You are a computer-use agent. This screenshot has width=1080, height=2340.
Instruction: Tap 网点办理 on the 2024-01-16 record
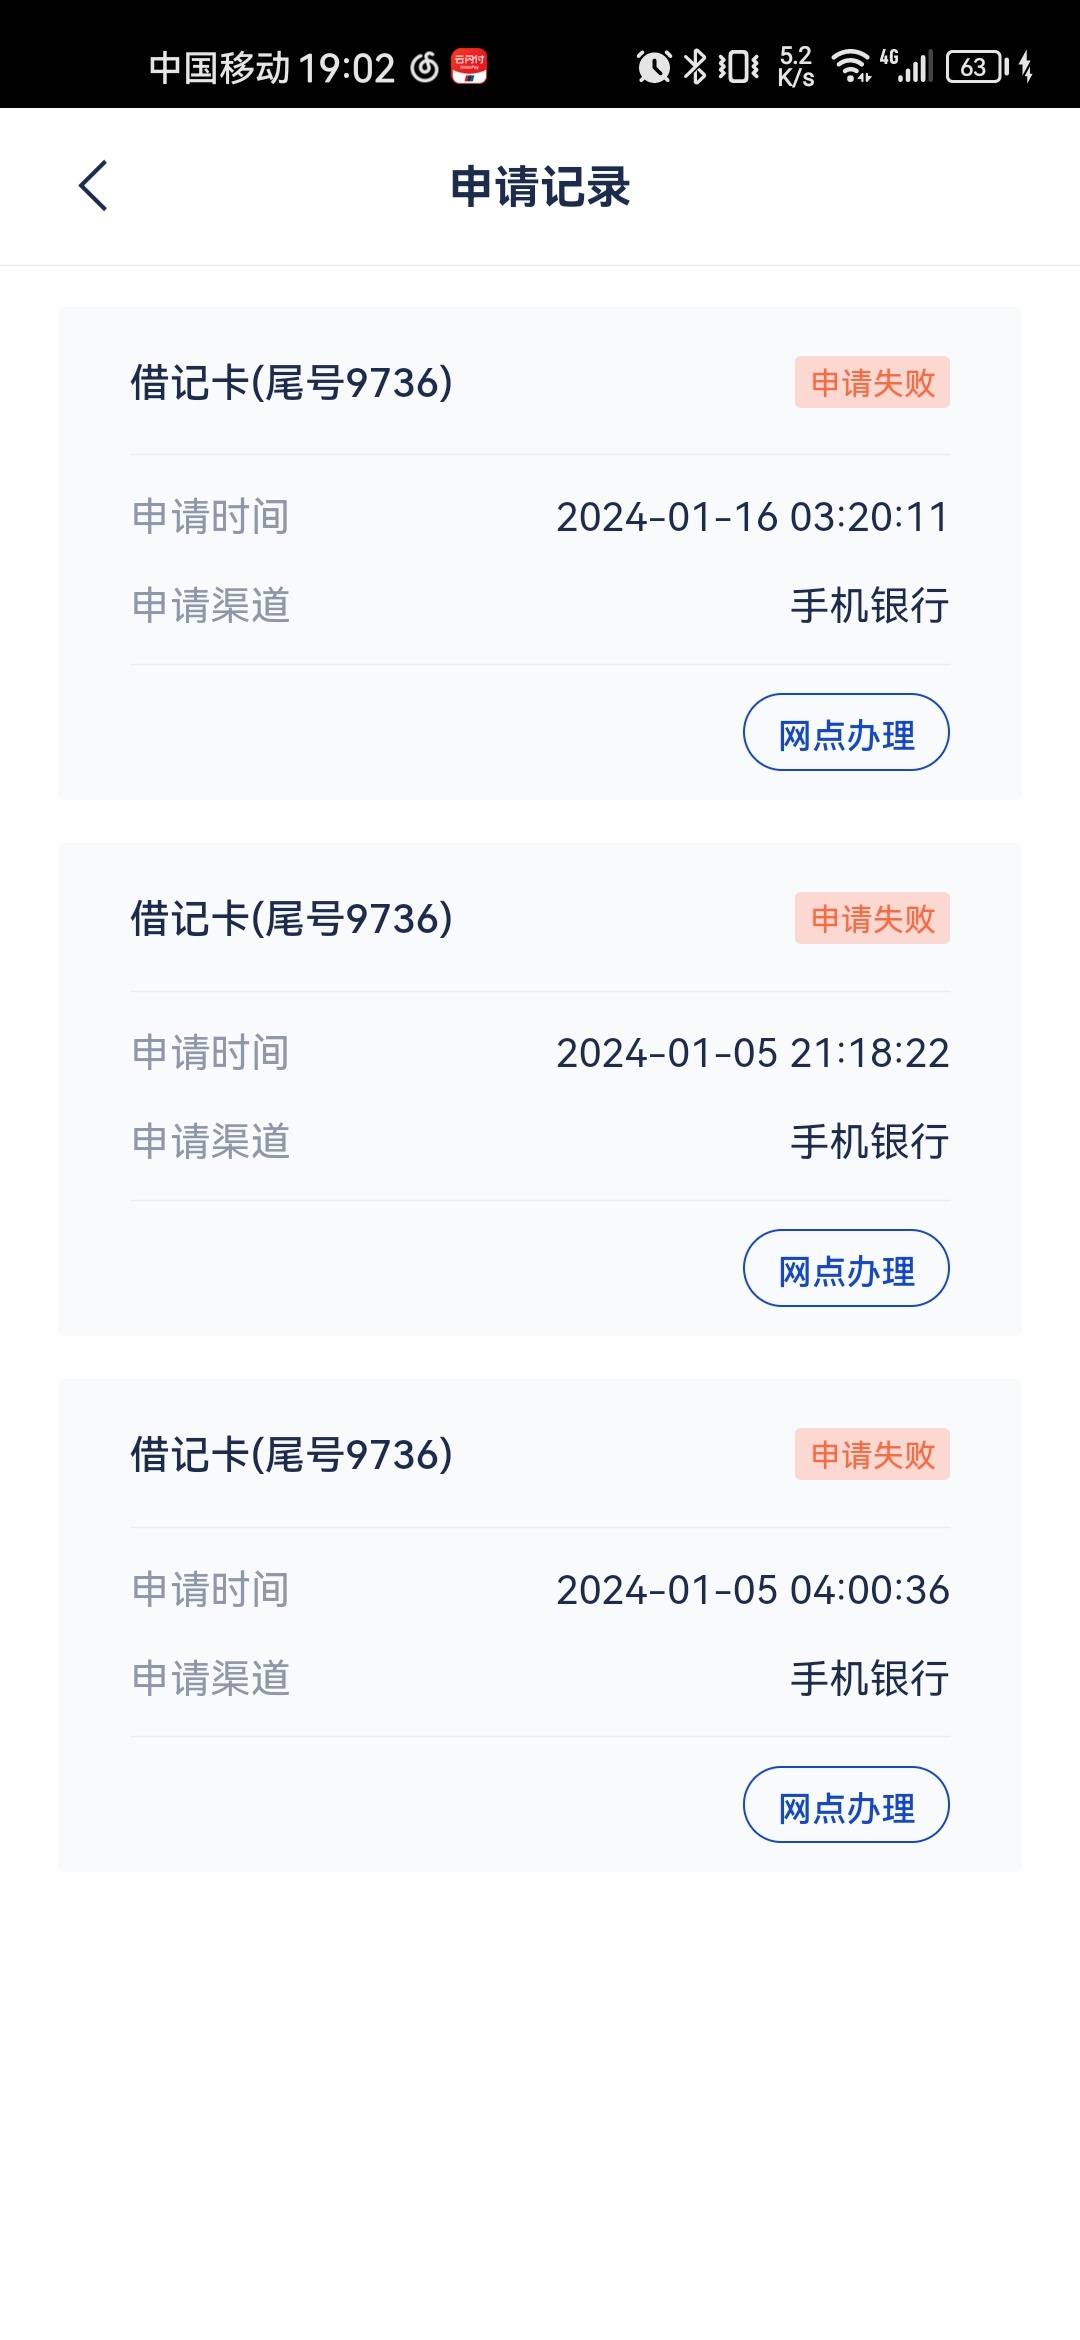[x=846, y=732]
